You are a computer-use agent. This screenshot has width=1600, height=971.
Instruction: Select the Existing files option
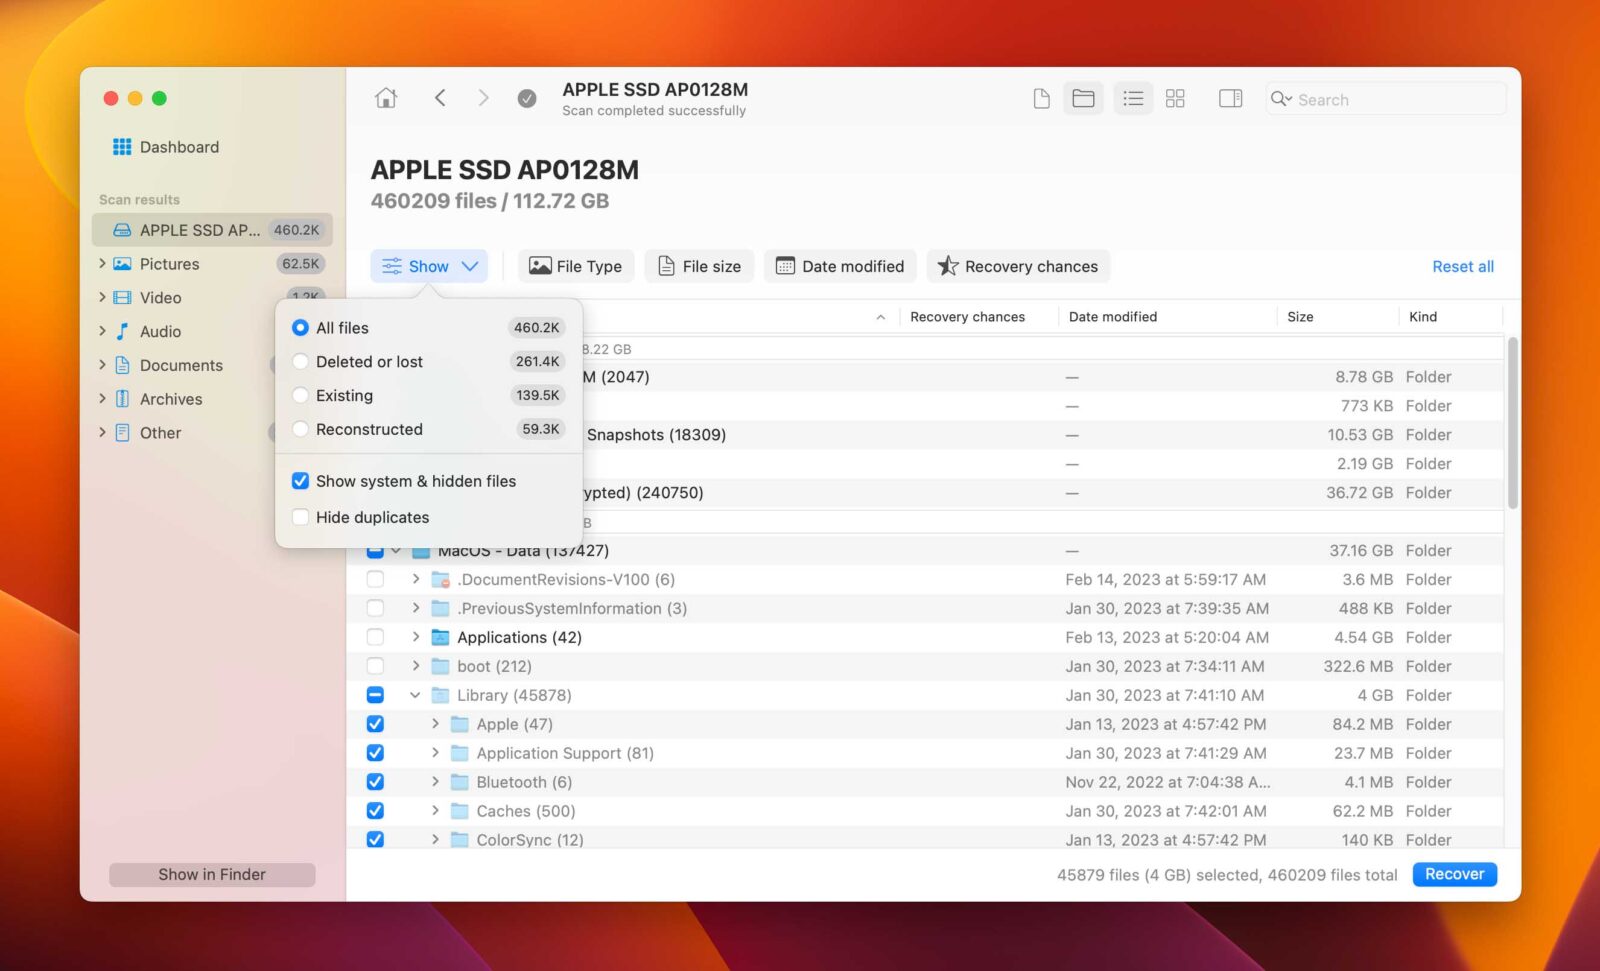[x=300, y=396]
